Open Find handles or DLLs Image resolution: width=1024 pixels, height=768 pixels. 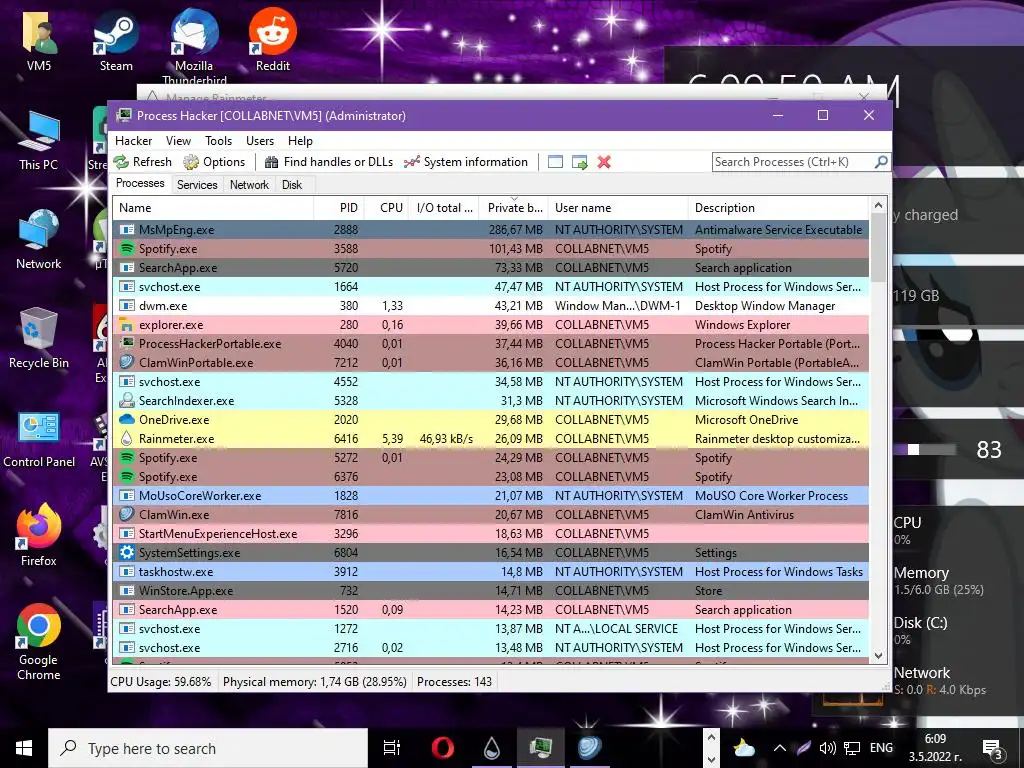point(328,162)
